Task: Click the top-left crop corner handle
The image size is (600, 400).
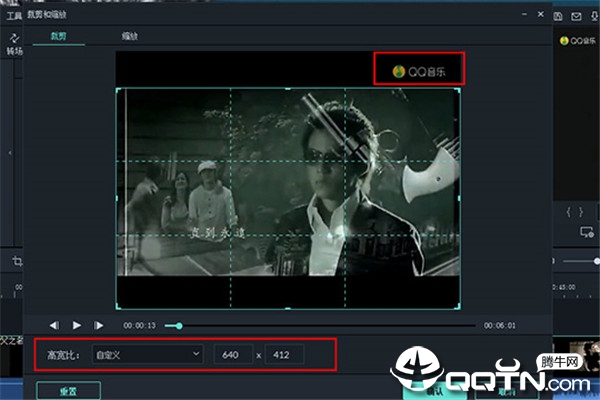Action: 118,90
